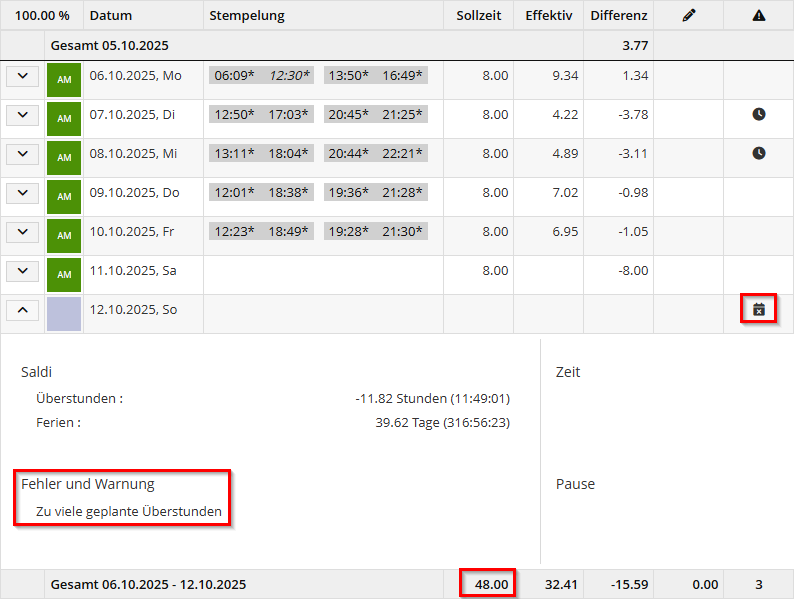Click the 20:45* 21:25* time stamp entry

tap(376, 115)
